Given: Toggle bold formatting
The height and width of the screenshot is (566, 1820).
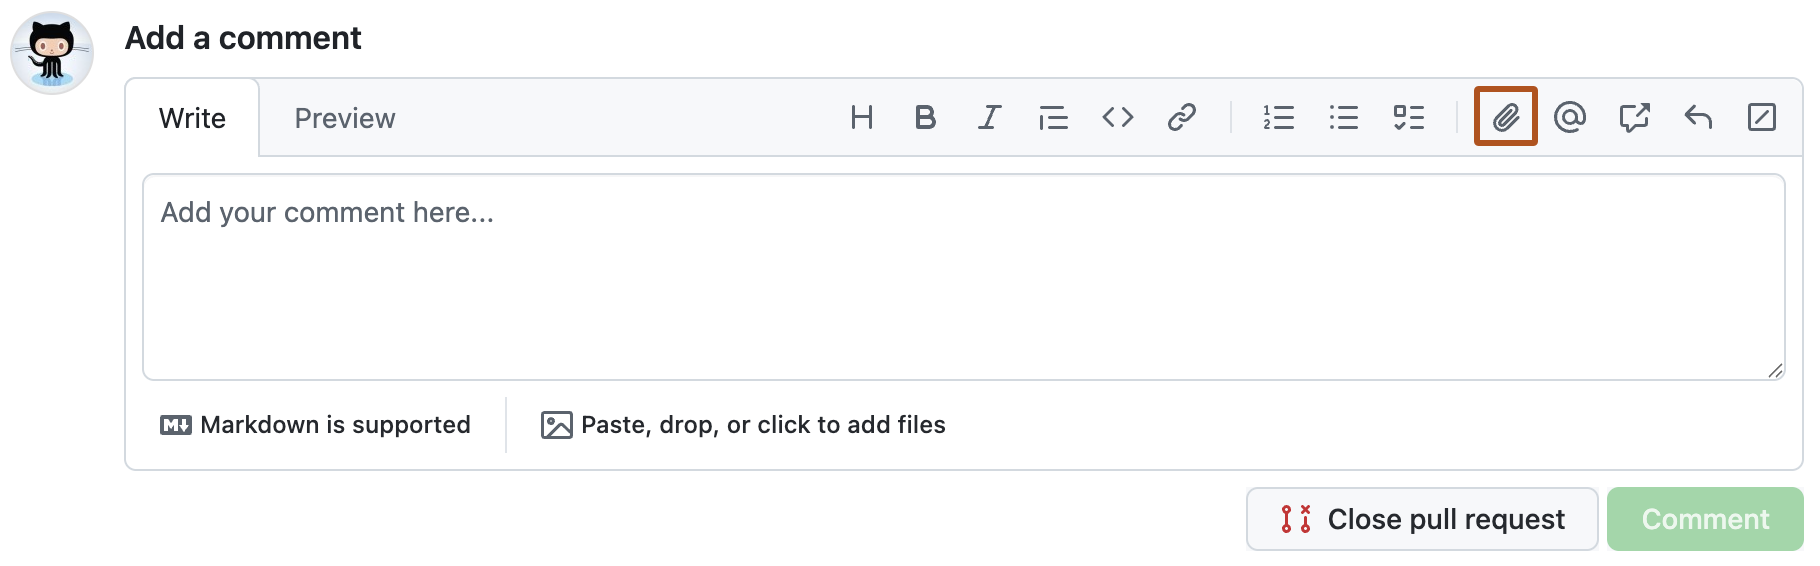Looking at the screenshot, I should pos(925,118).
